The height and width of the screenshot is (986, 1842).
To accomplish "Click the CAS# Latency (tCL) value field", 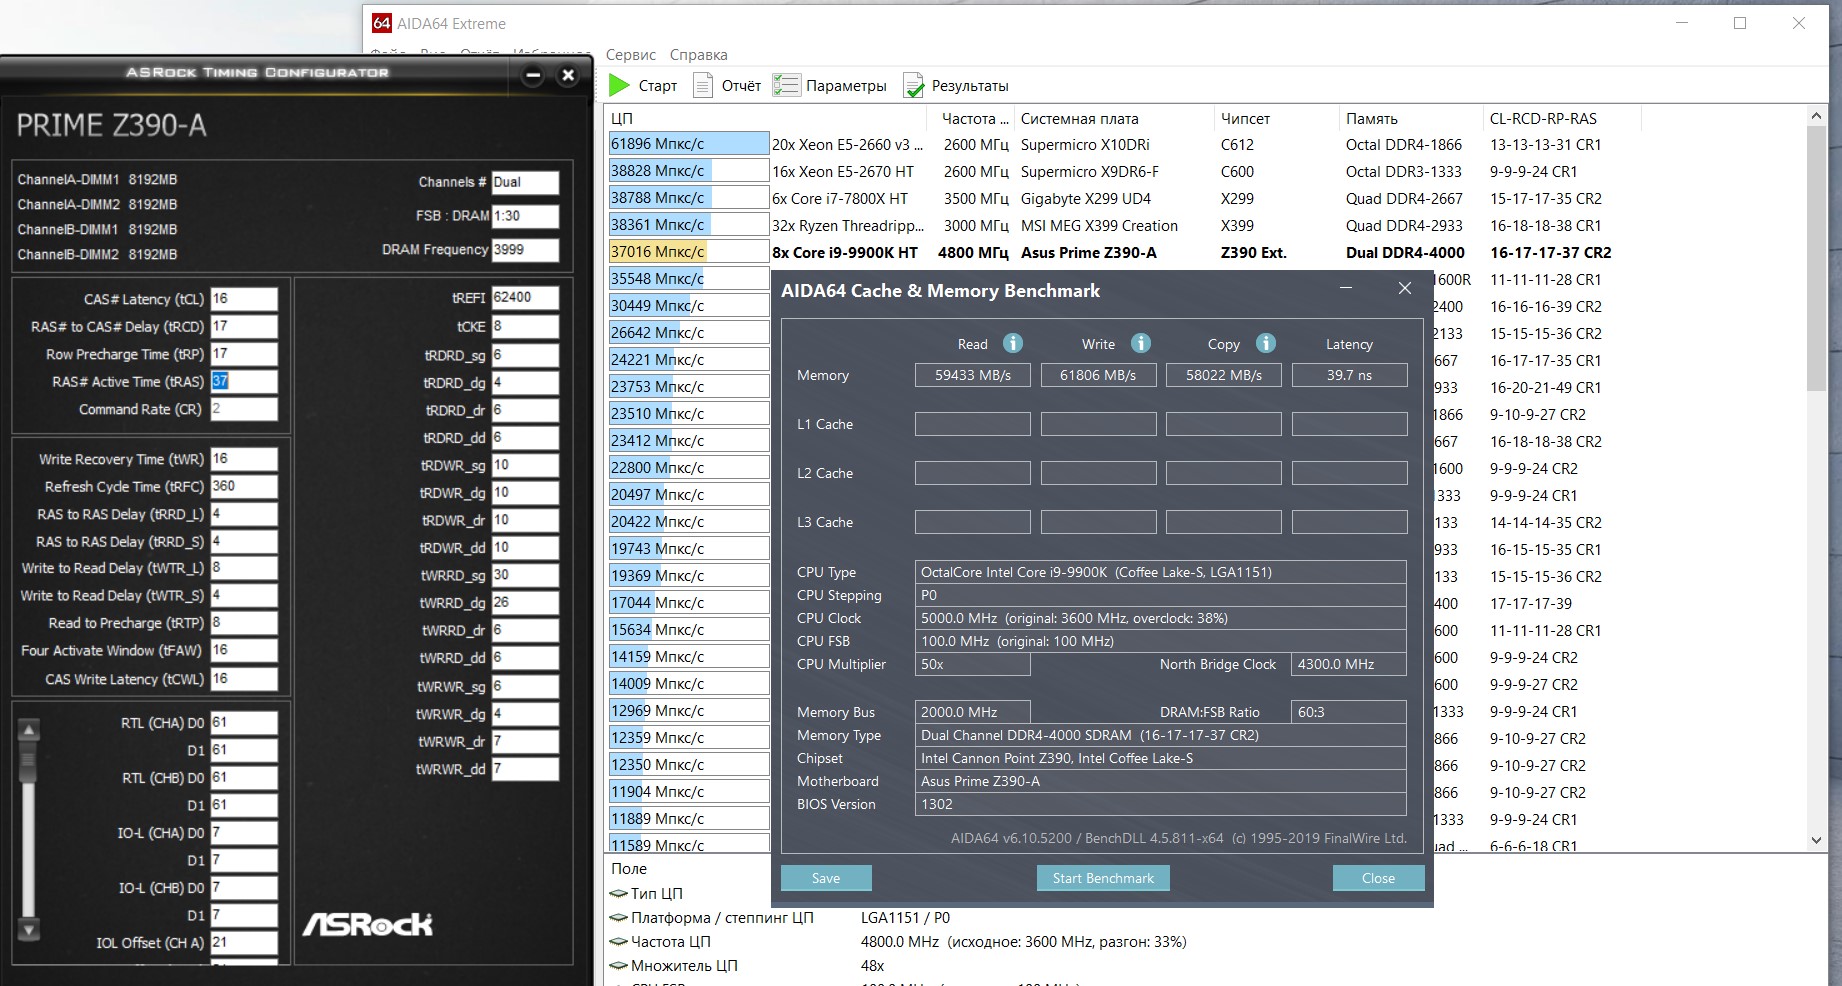I will coord(244,299).
